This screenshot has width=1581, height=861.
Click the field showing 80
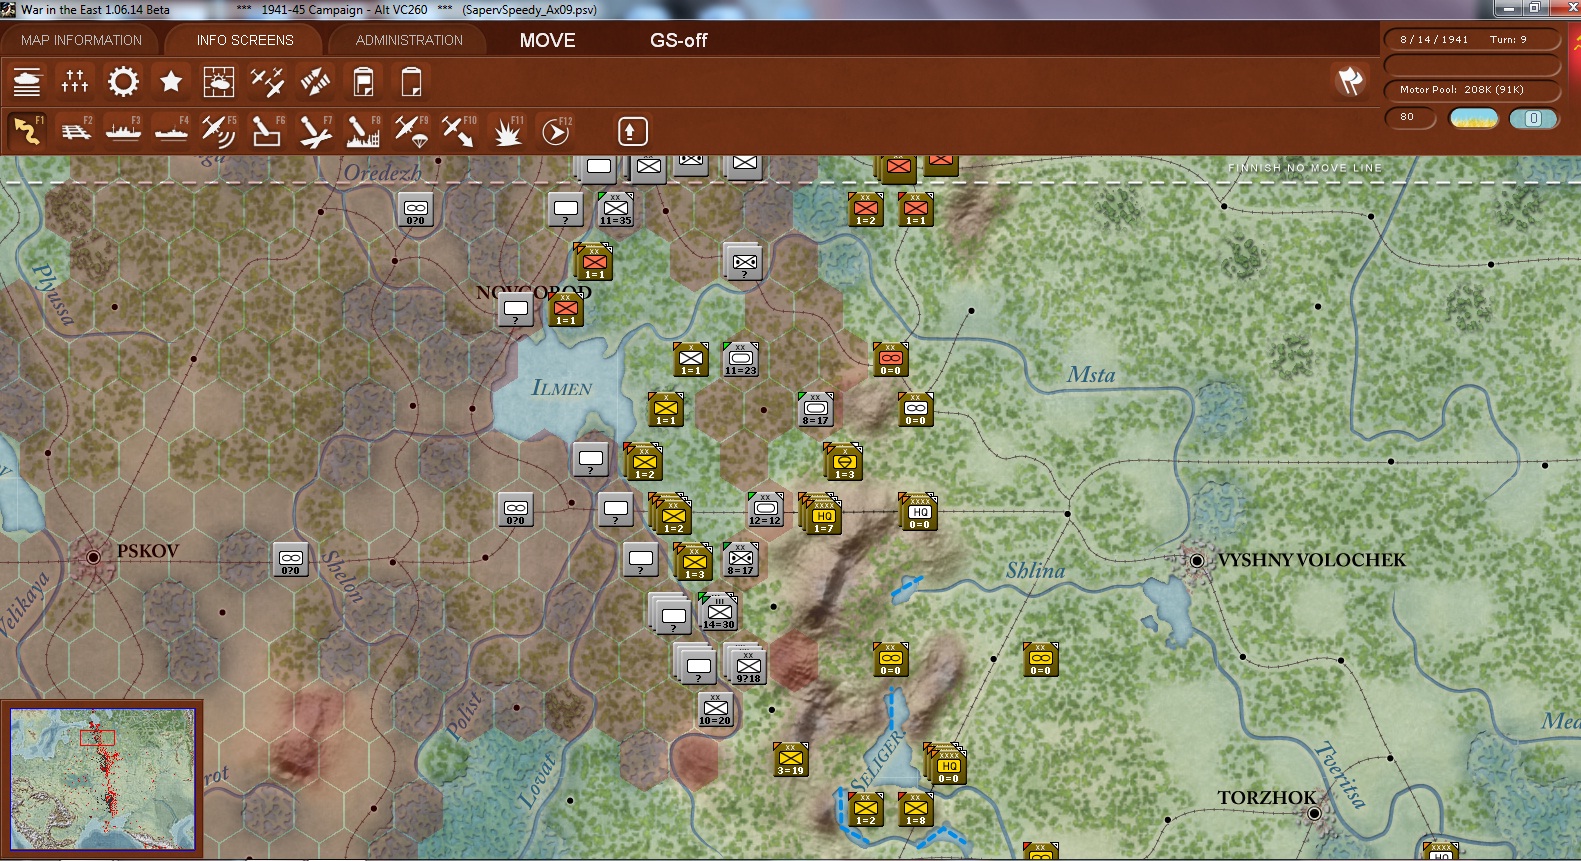[1410, 117]
